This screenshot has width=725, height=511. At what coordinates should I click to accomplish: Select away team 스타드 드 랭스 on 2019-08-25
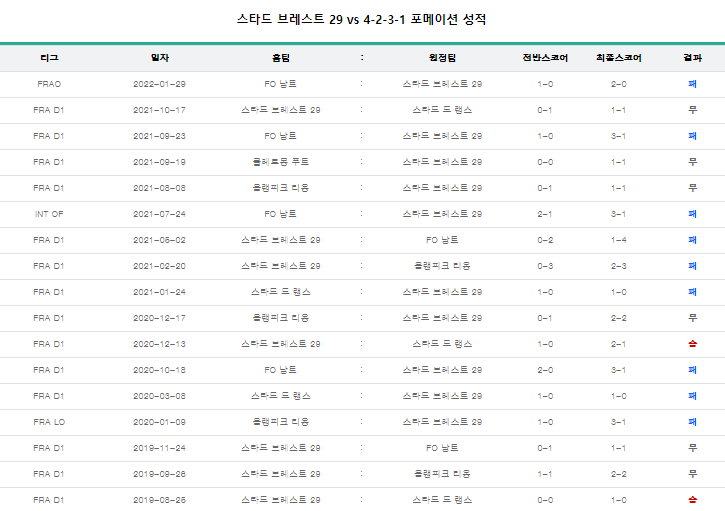tap(442, 500)
